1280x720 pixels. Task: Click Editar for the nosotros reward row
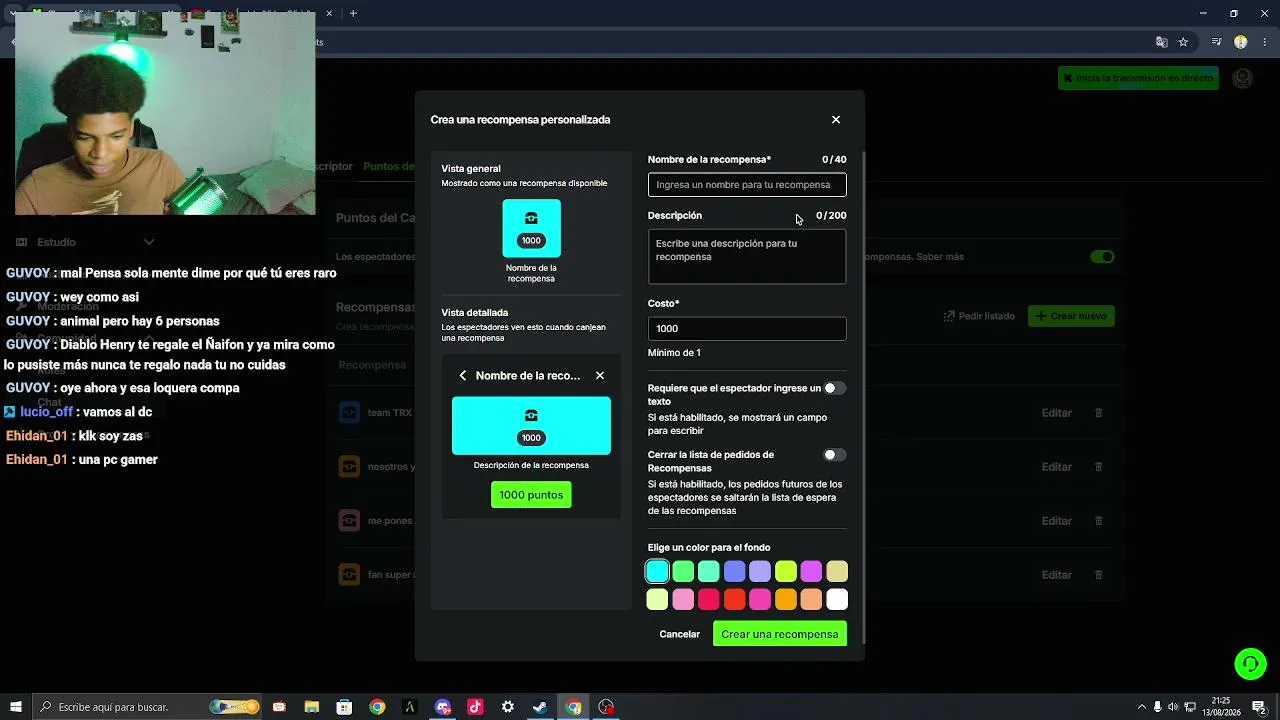[1057, 467]
